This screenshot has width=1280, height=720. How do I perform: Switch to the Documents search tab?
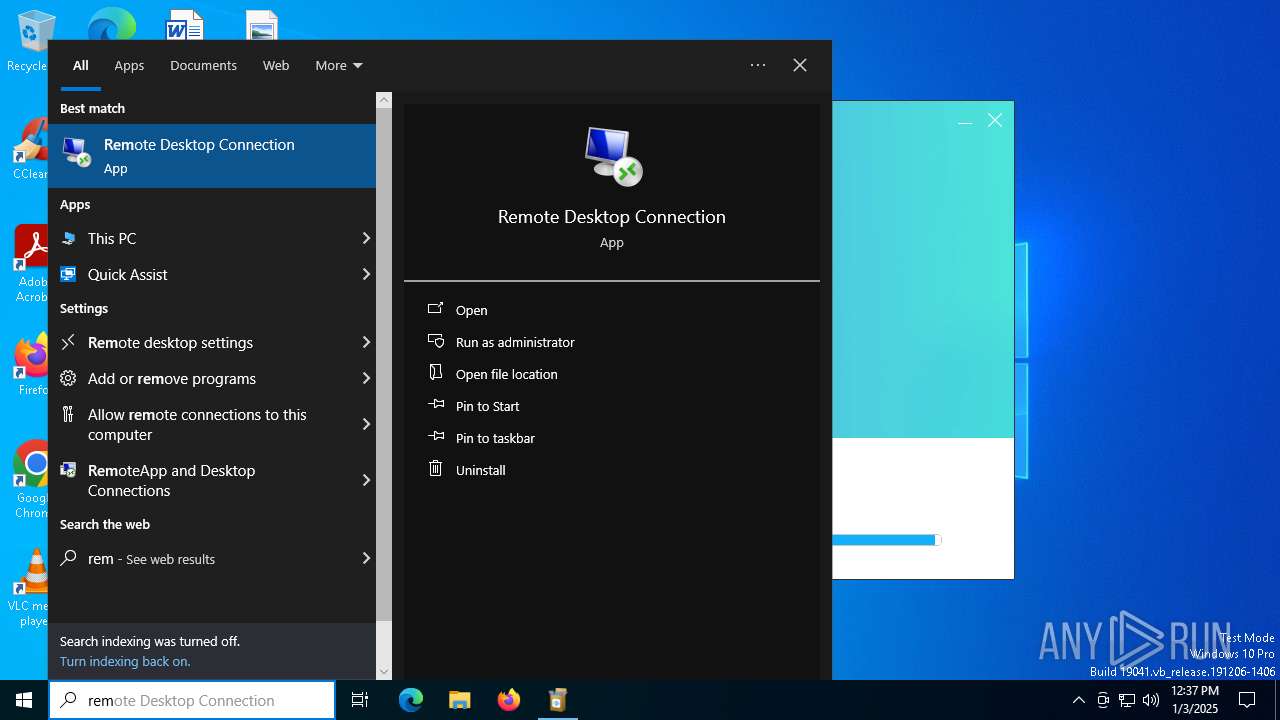pos(203,65)
